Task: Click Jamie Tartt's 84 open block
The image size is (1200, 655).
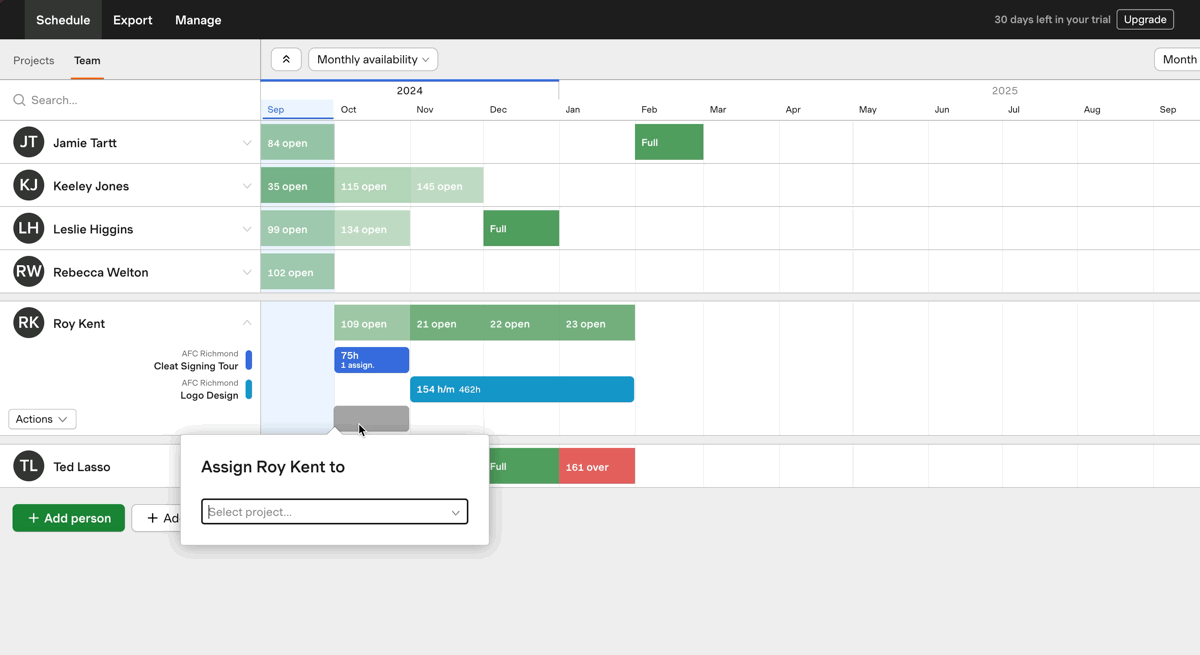Action: point(297,143)
